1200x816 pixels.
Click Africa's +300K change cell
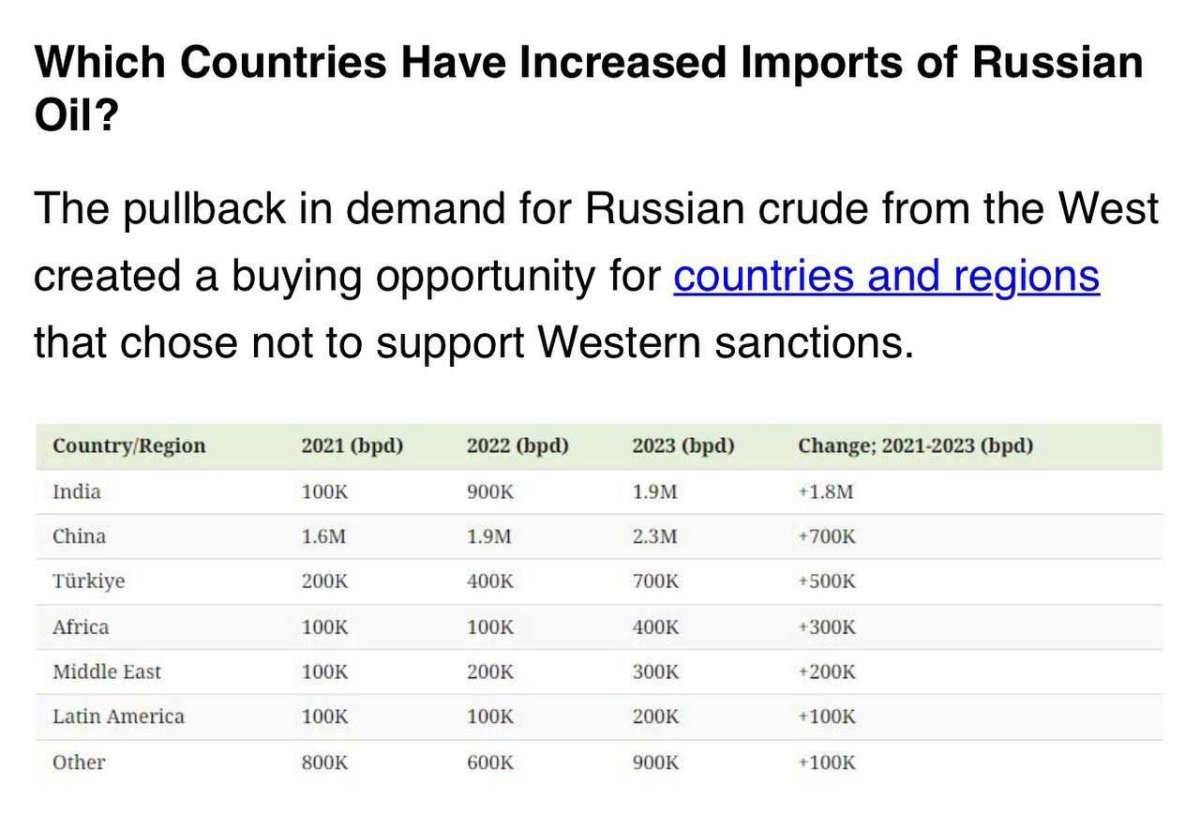[827, 627]
